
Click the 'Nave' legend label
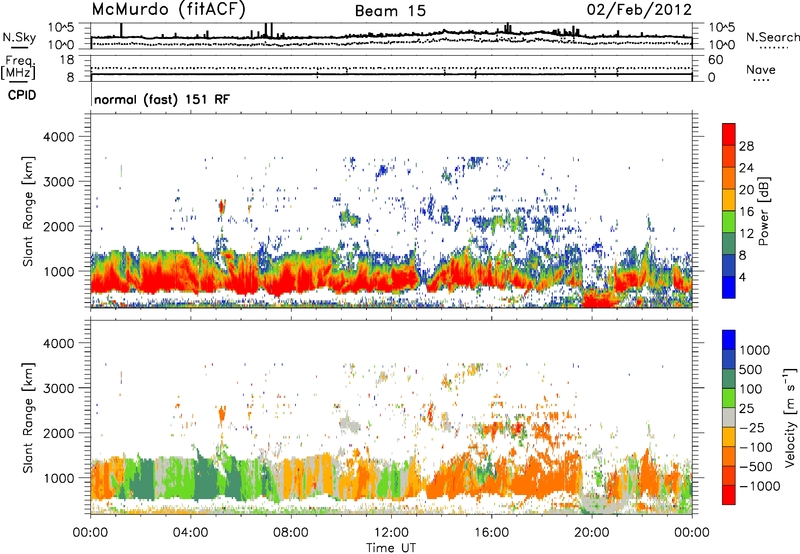(x=761, y=69)
